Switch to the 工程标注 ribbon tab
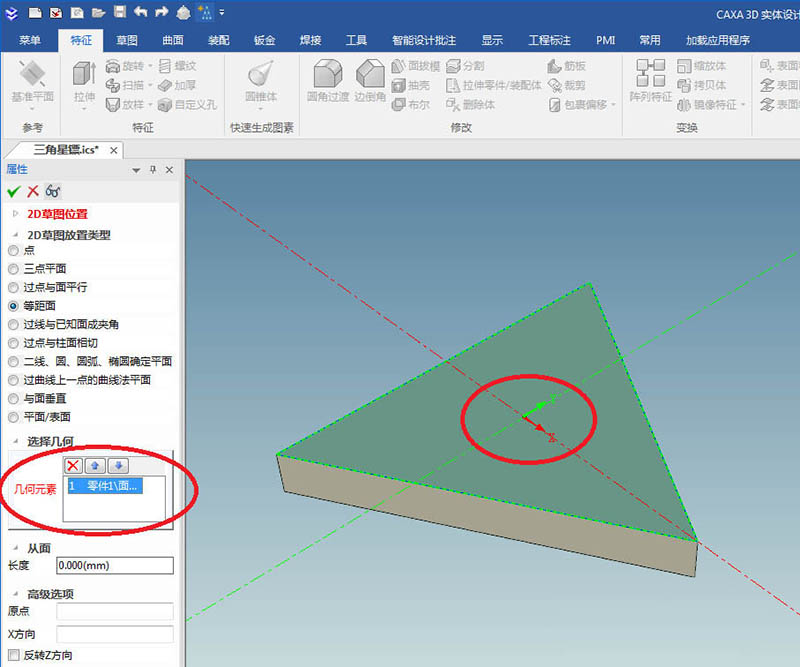The image size is (800, 667). coord(549,40)
